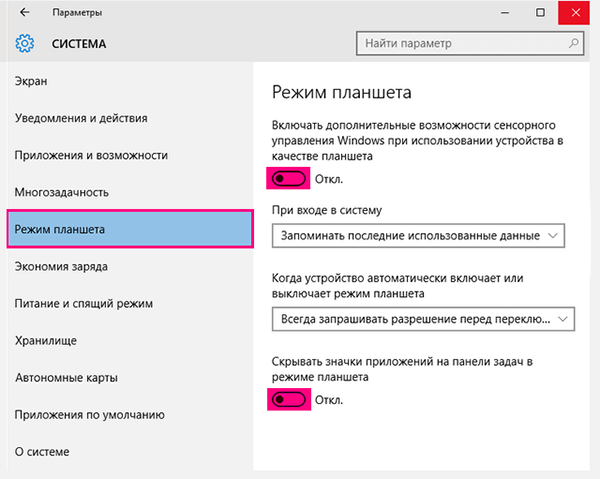Go to Питание и спящий режим
The height and width of the screenshot is (479, 600).
(83, 303)
